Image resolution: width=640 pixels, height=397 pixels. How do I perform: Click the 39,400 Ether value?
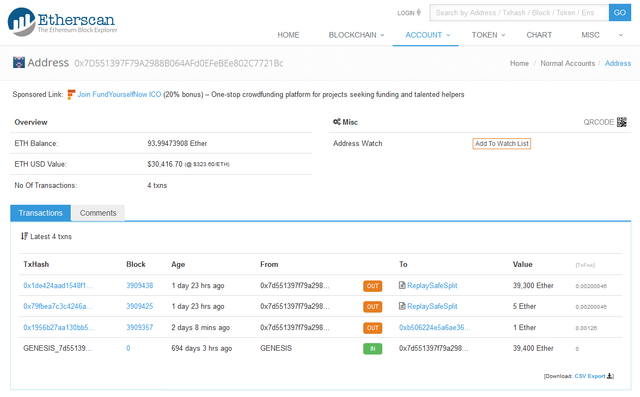point(533,348)
